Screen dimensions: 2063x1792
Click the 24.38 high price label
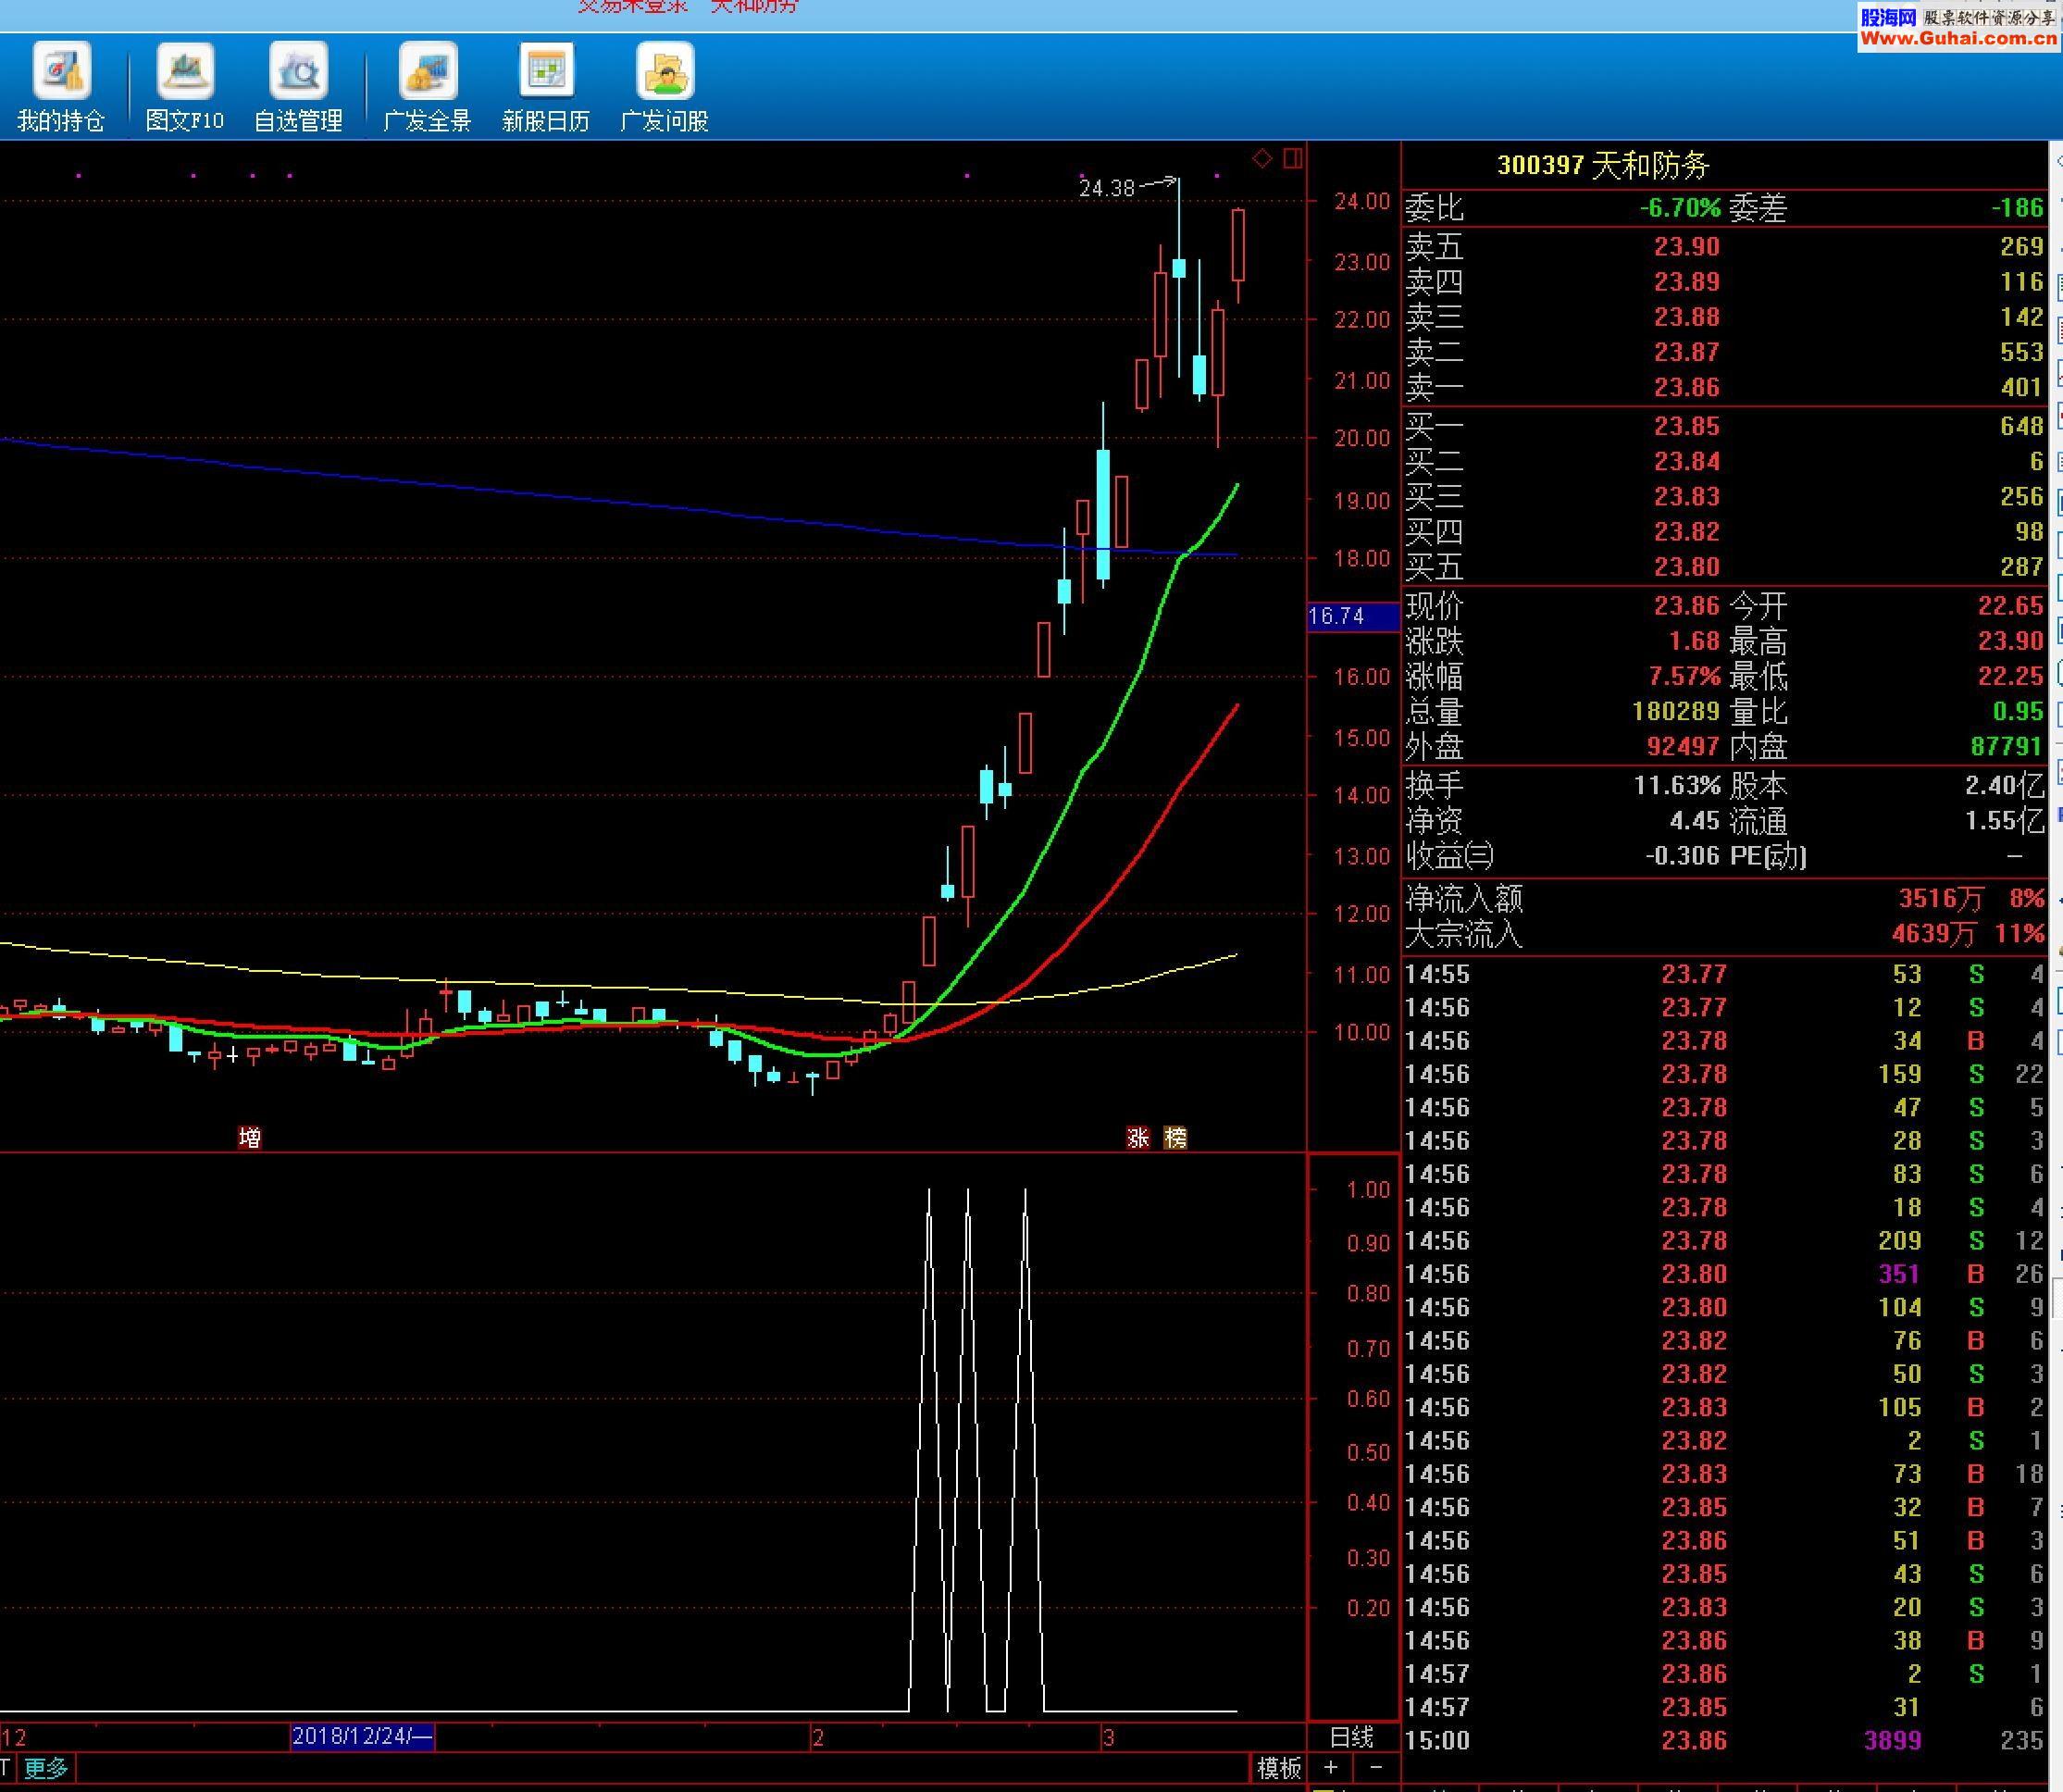(x=1107, y=188)
